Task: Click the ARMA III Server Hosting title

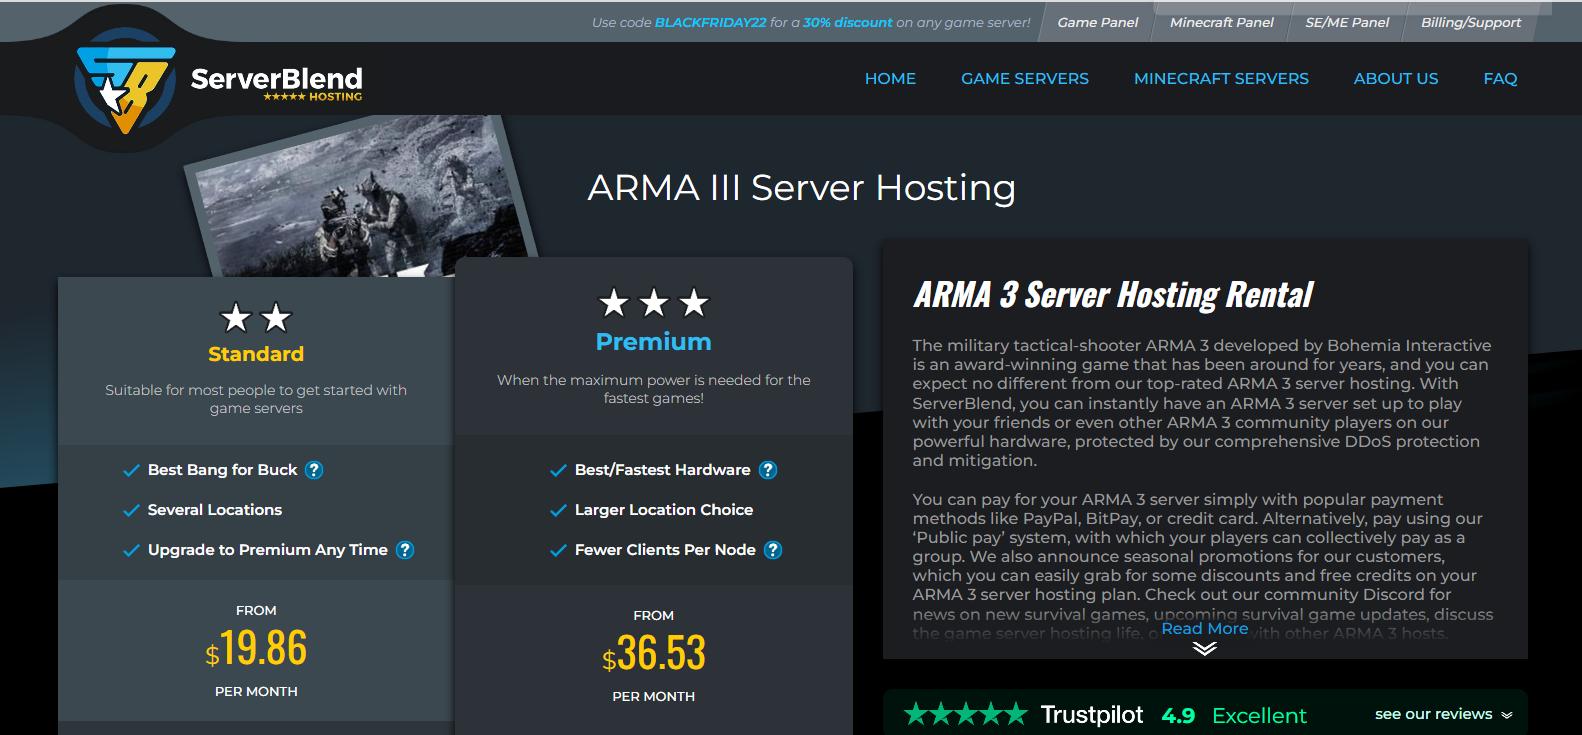Action: (x=802, y=188)
